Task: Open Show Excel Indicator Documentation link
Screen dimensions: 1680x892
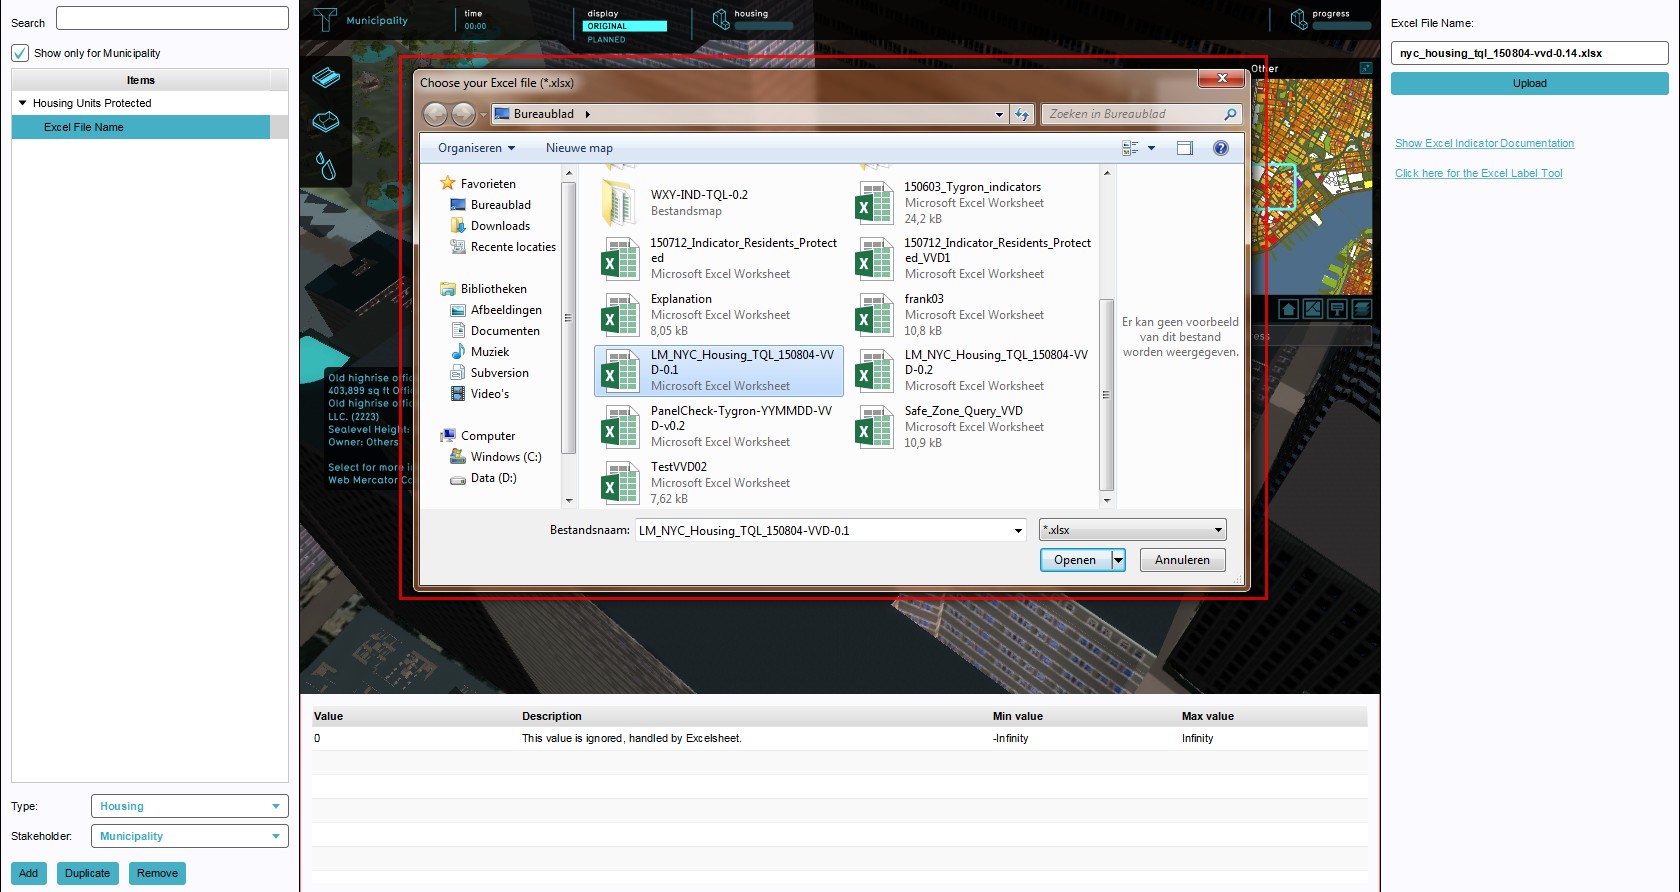Action: click(x=1484, y=144)
